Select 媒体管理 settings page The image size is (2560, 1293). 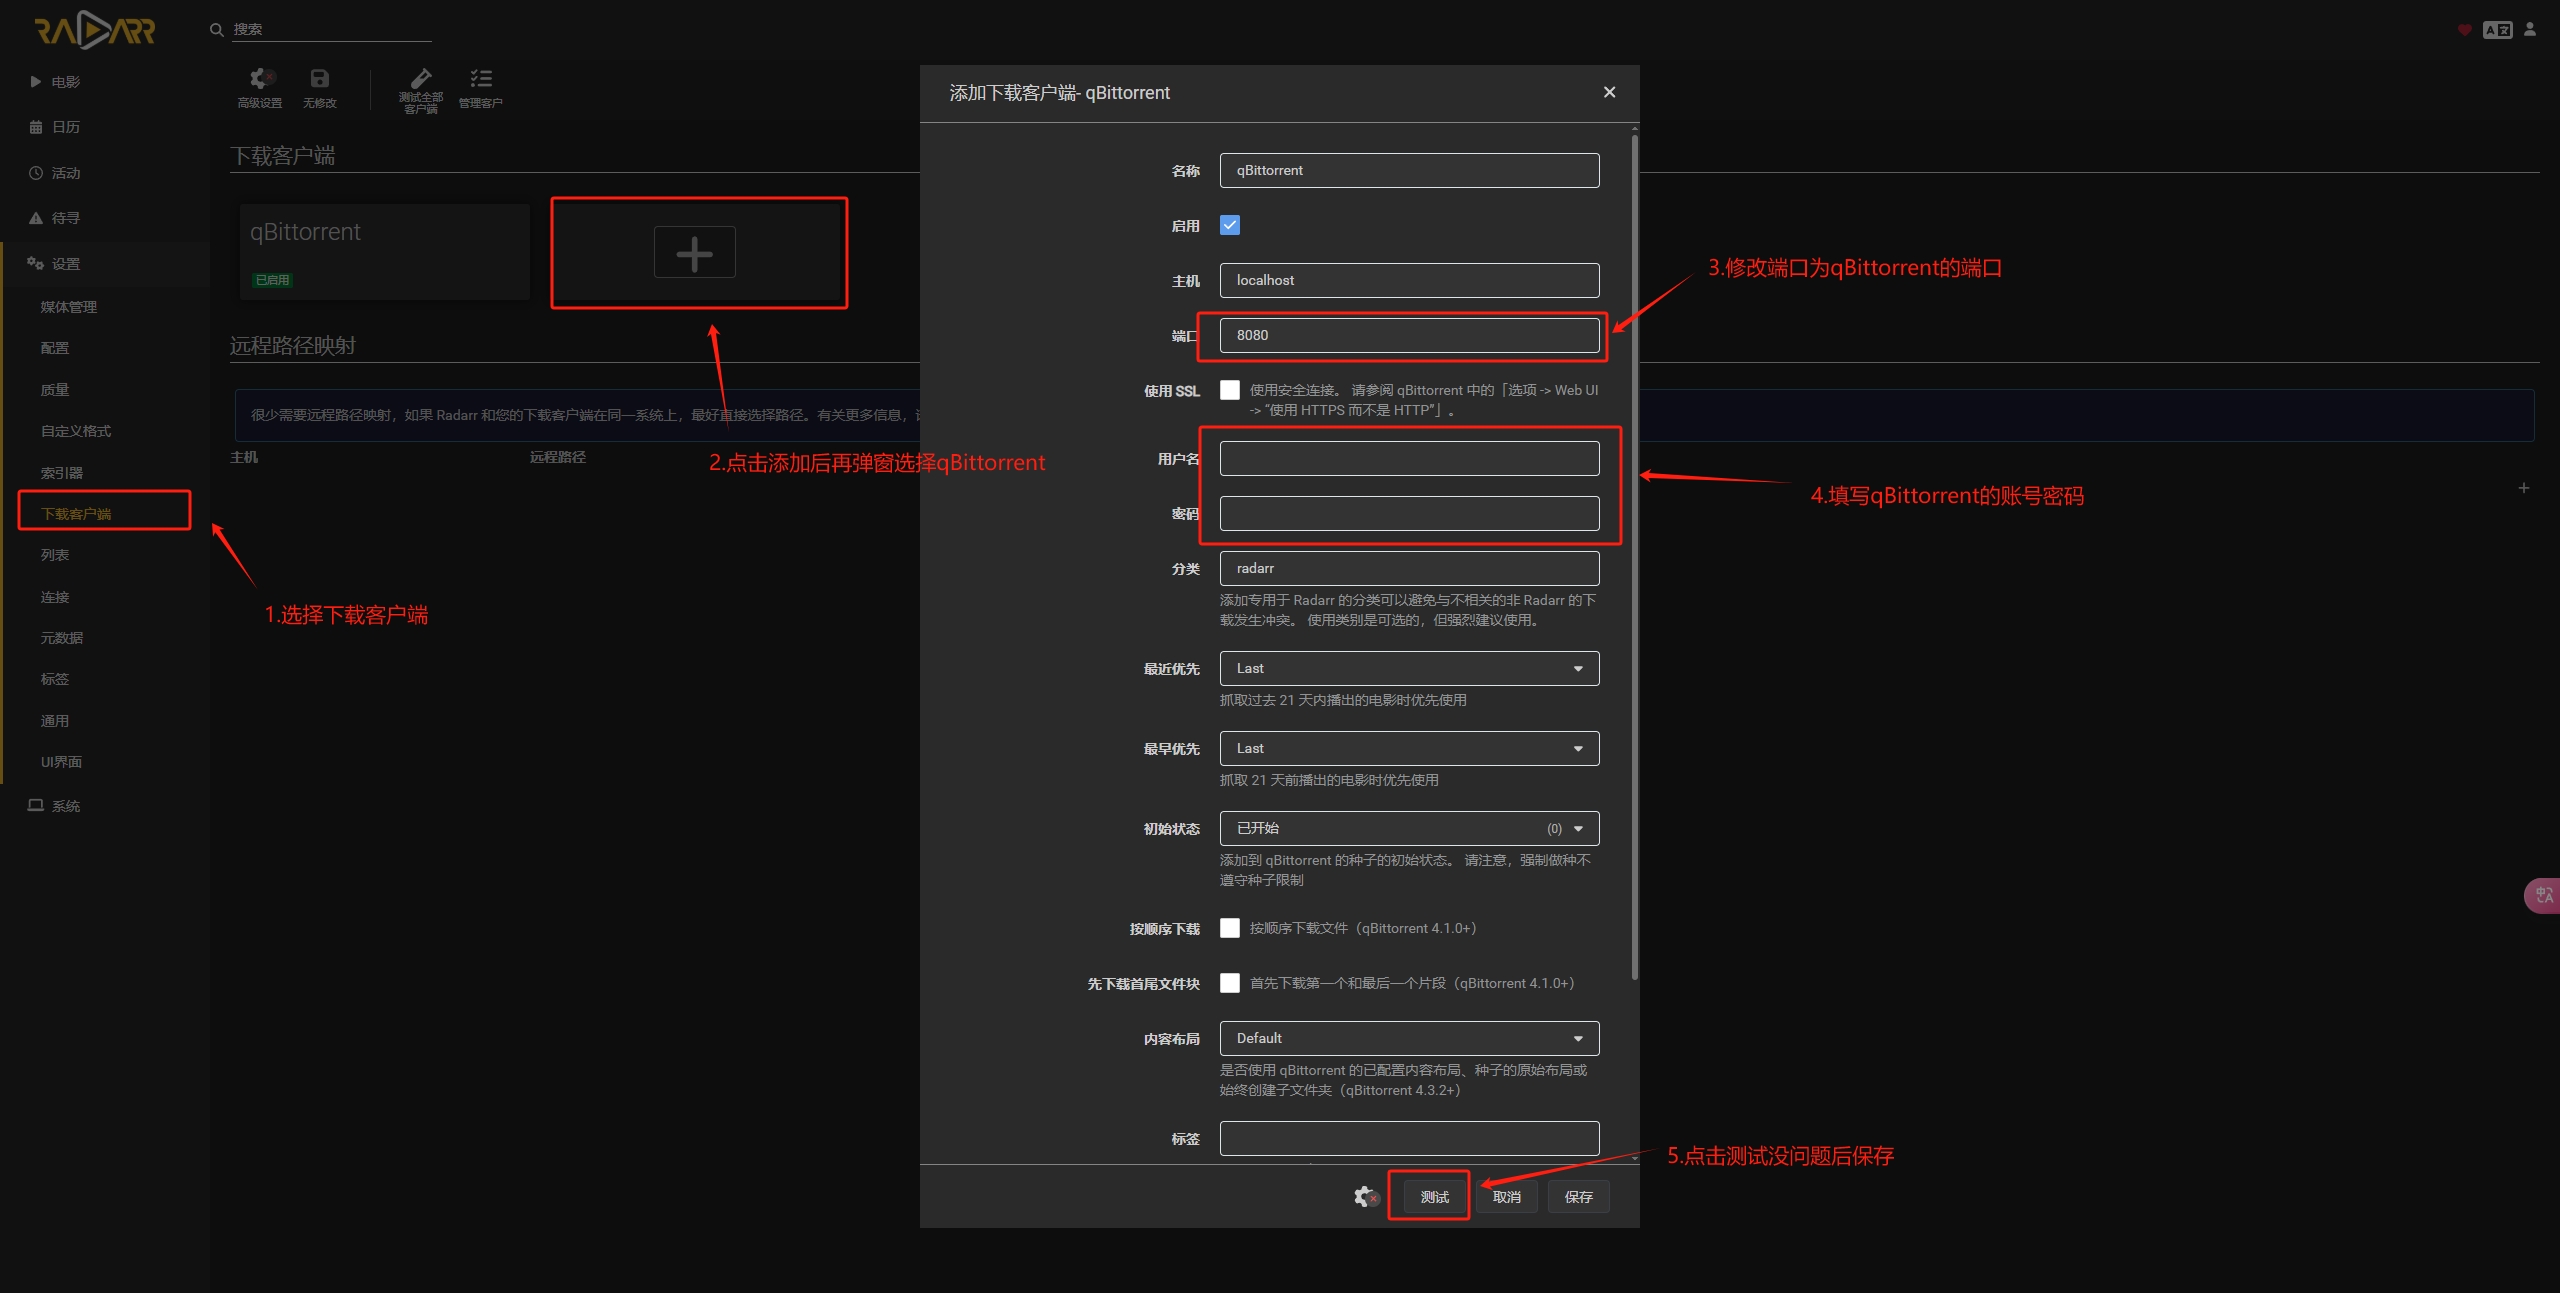click(69, 307)
